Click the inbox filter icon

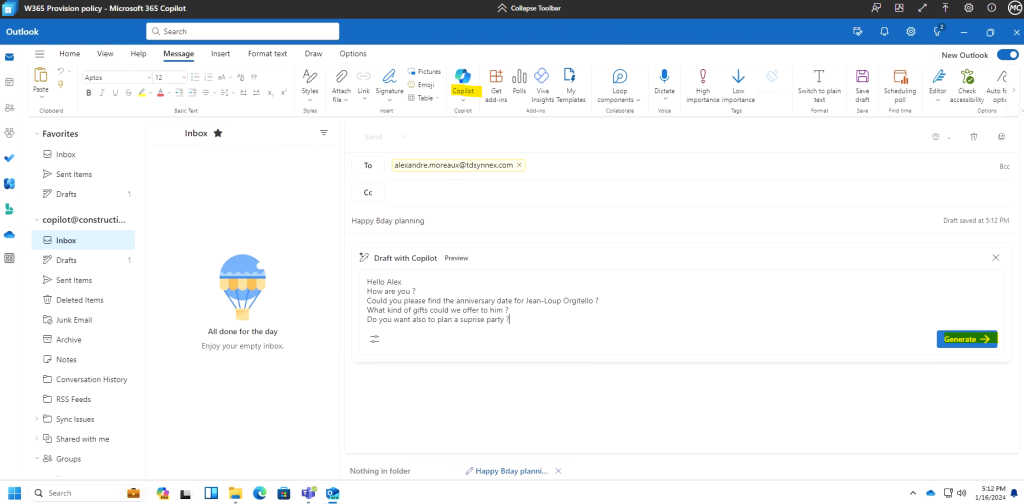324,133
